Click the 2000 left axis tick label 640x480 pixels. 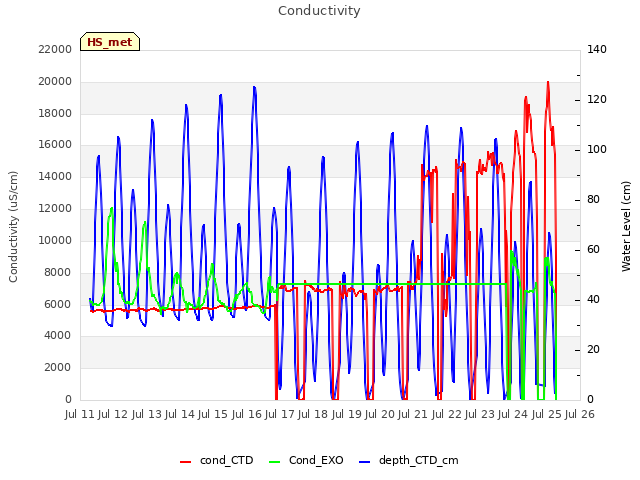coord(58,368)
